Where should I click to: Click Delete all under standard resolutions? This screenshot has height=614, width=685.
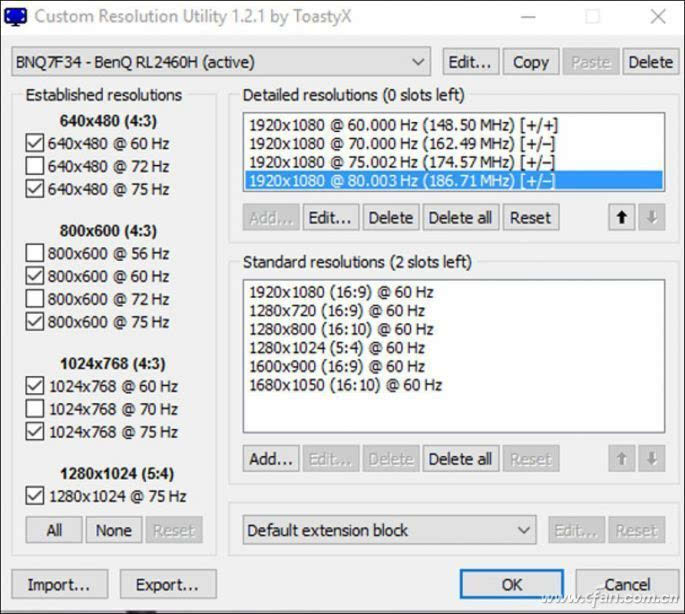tap(461, 458)
